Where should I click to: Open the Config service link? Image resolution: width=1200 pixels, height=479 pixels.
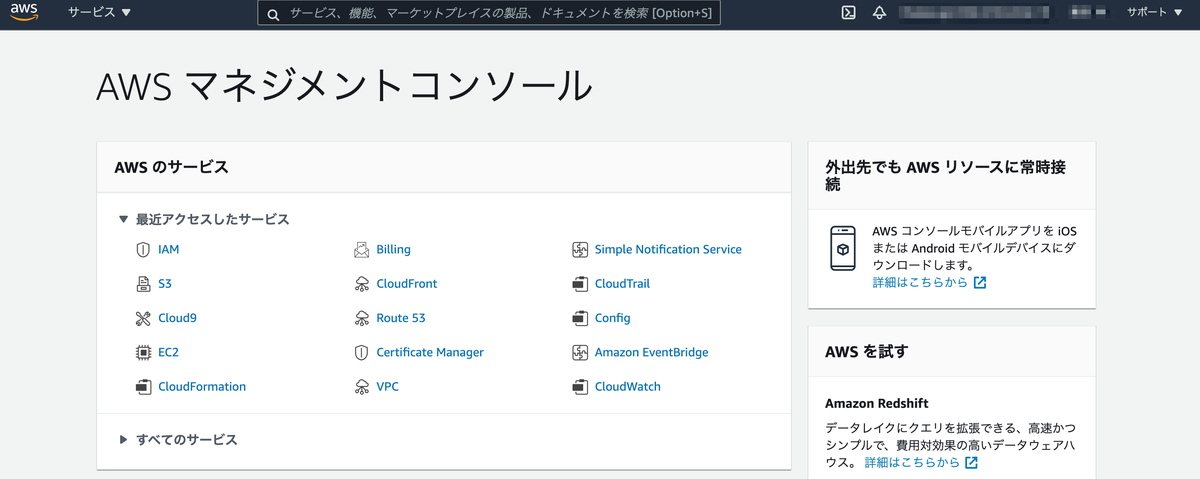pyautogui.click(x=613, y=318)
